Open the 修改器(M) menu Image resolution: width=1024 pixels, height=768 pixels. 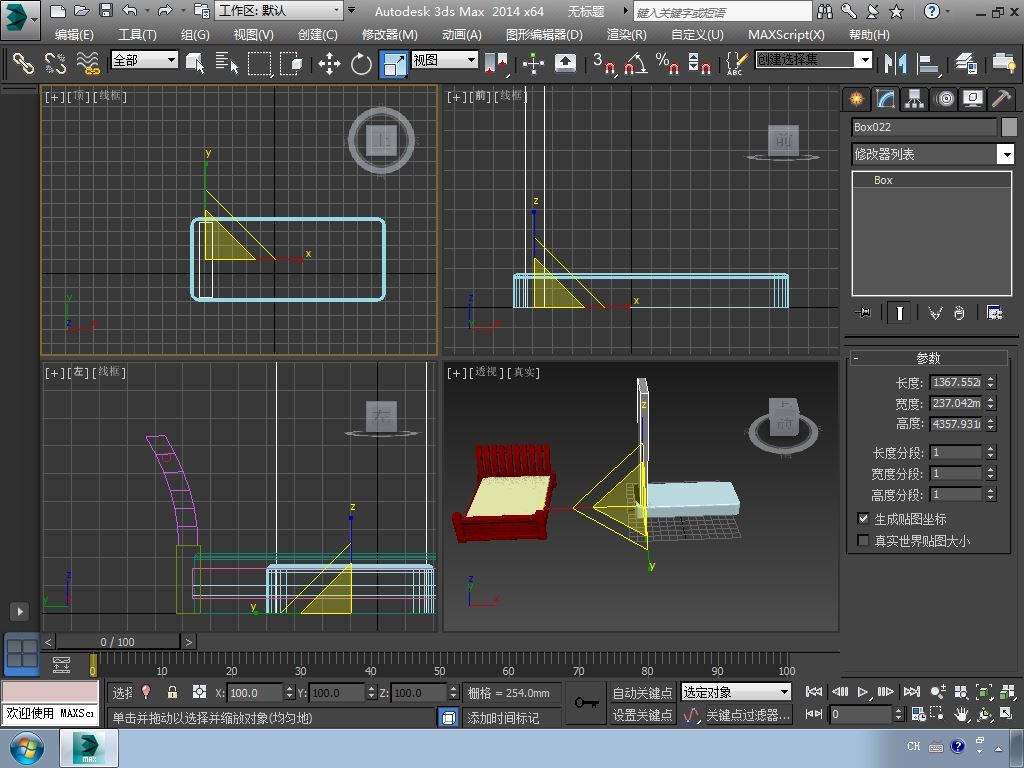pos(389,34)
